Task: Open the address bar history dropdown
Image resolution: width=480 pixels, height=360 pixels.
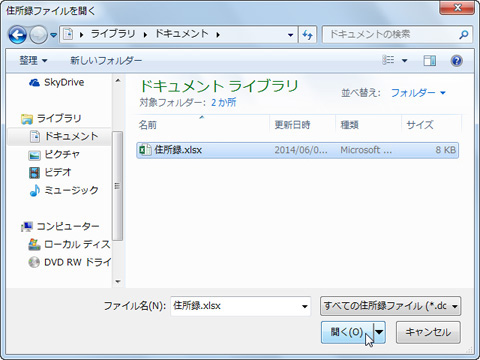Action: (x=290, y=35)
